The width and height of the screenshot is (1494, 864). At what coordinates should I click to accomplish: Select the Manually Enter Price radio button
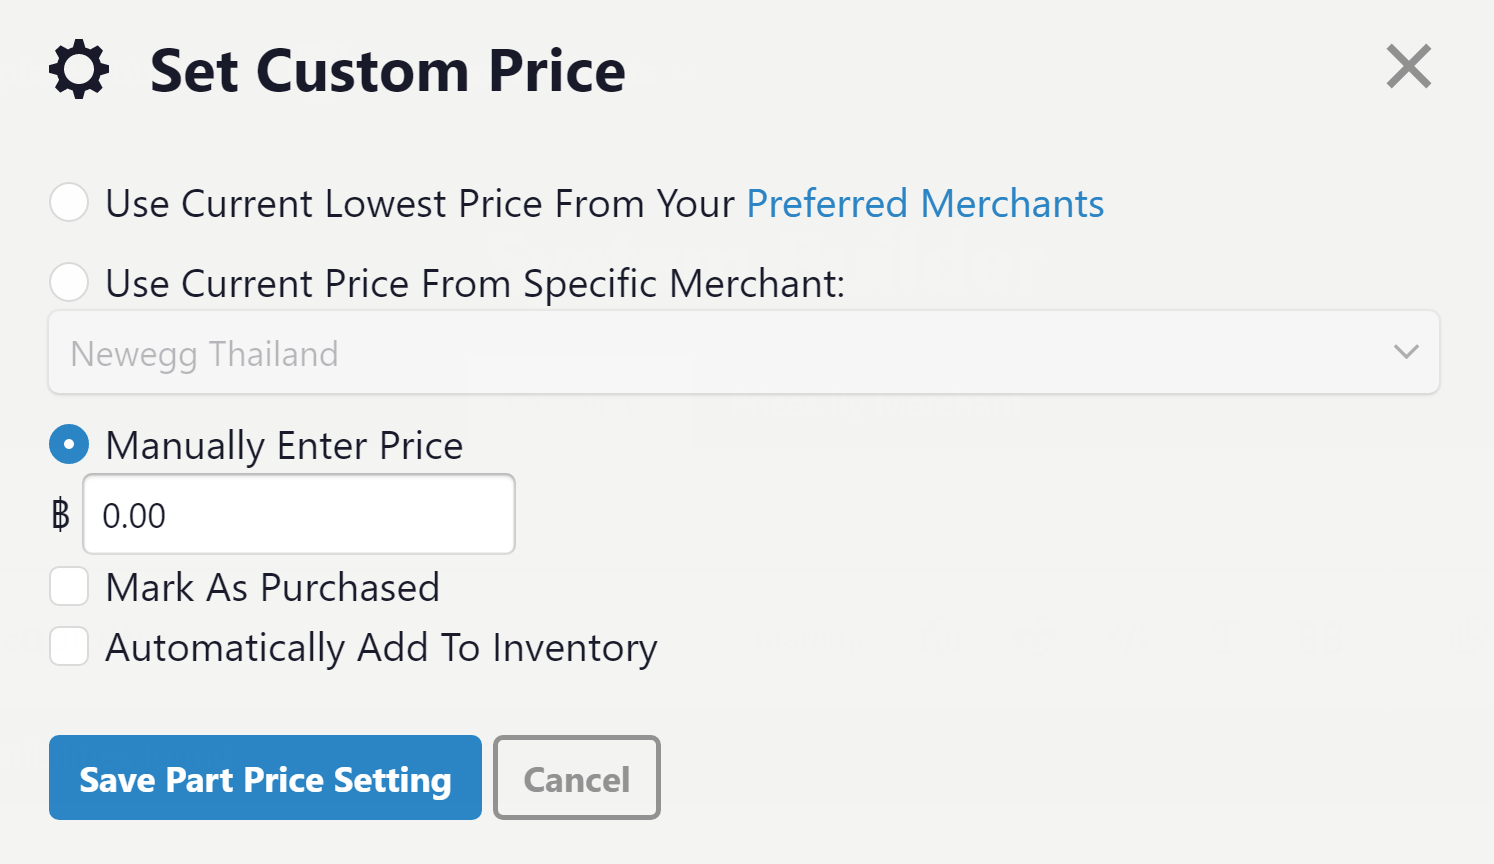[69, 444]
